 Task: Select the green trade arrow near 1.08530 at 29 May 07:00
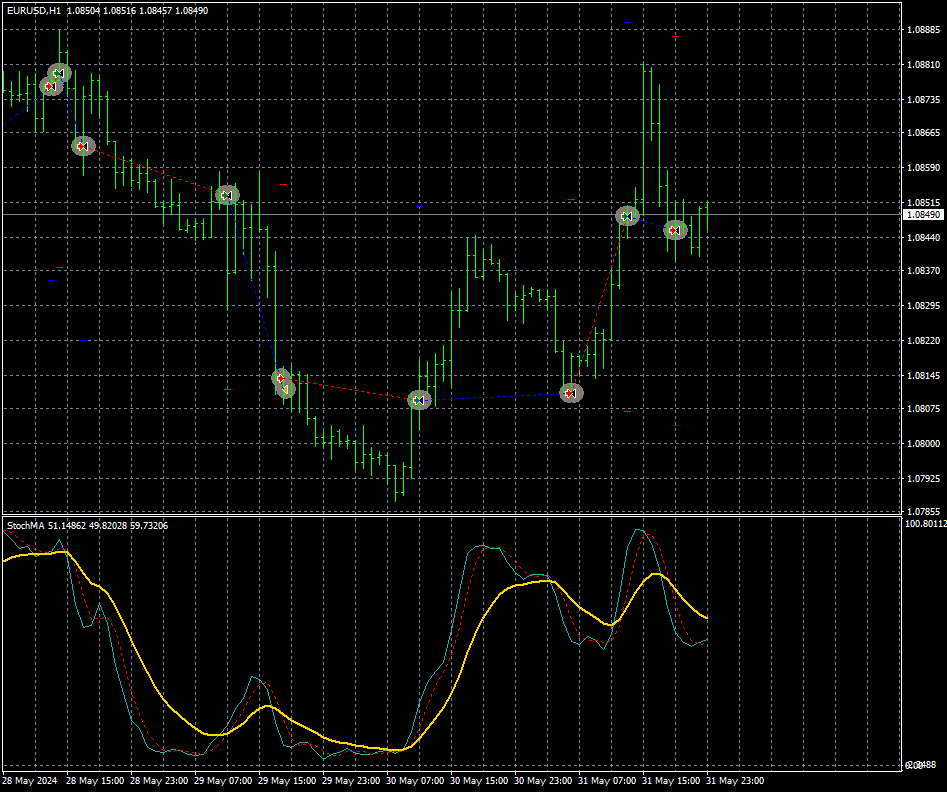pyautogui.click(x=227, y=195)
